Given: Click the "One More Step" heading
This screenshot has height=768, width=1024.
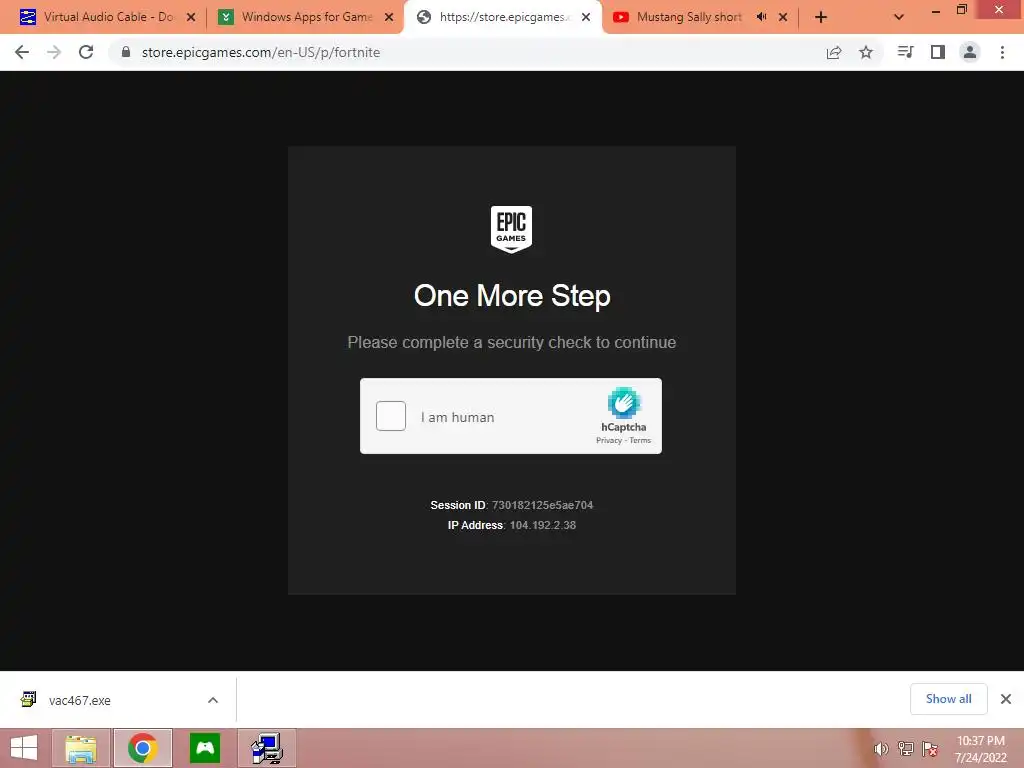Looking at the screenshot, I should (x=512, y=296).
